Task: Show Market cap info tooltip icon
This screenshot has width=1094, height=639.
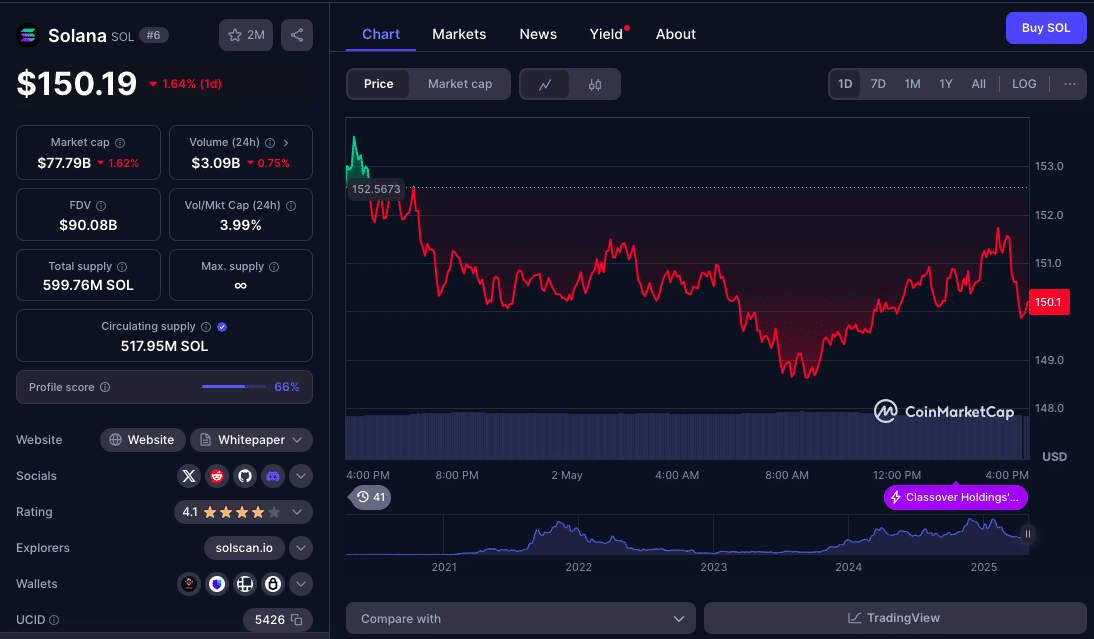Action: click(x=120, y=143)
